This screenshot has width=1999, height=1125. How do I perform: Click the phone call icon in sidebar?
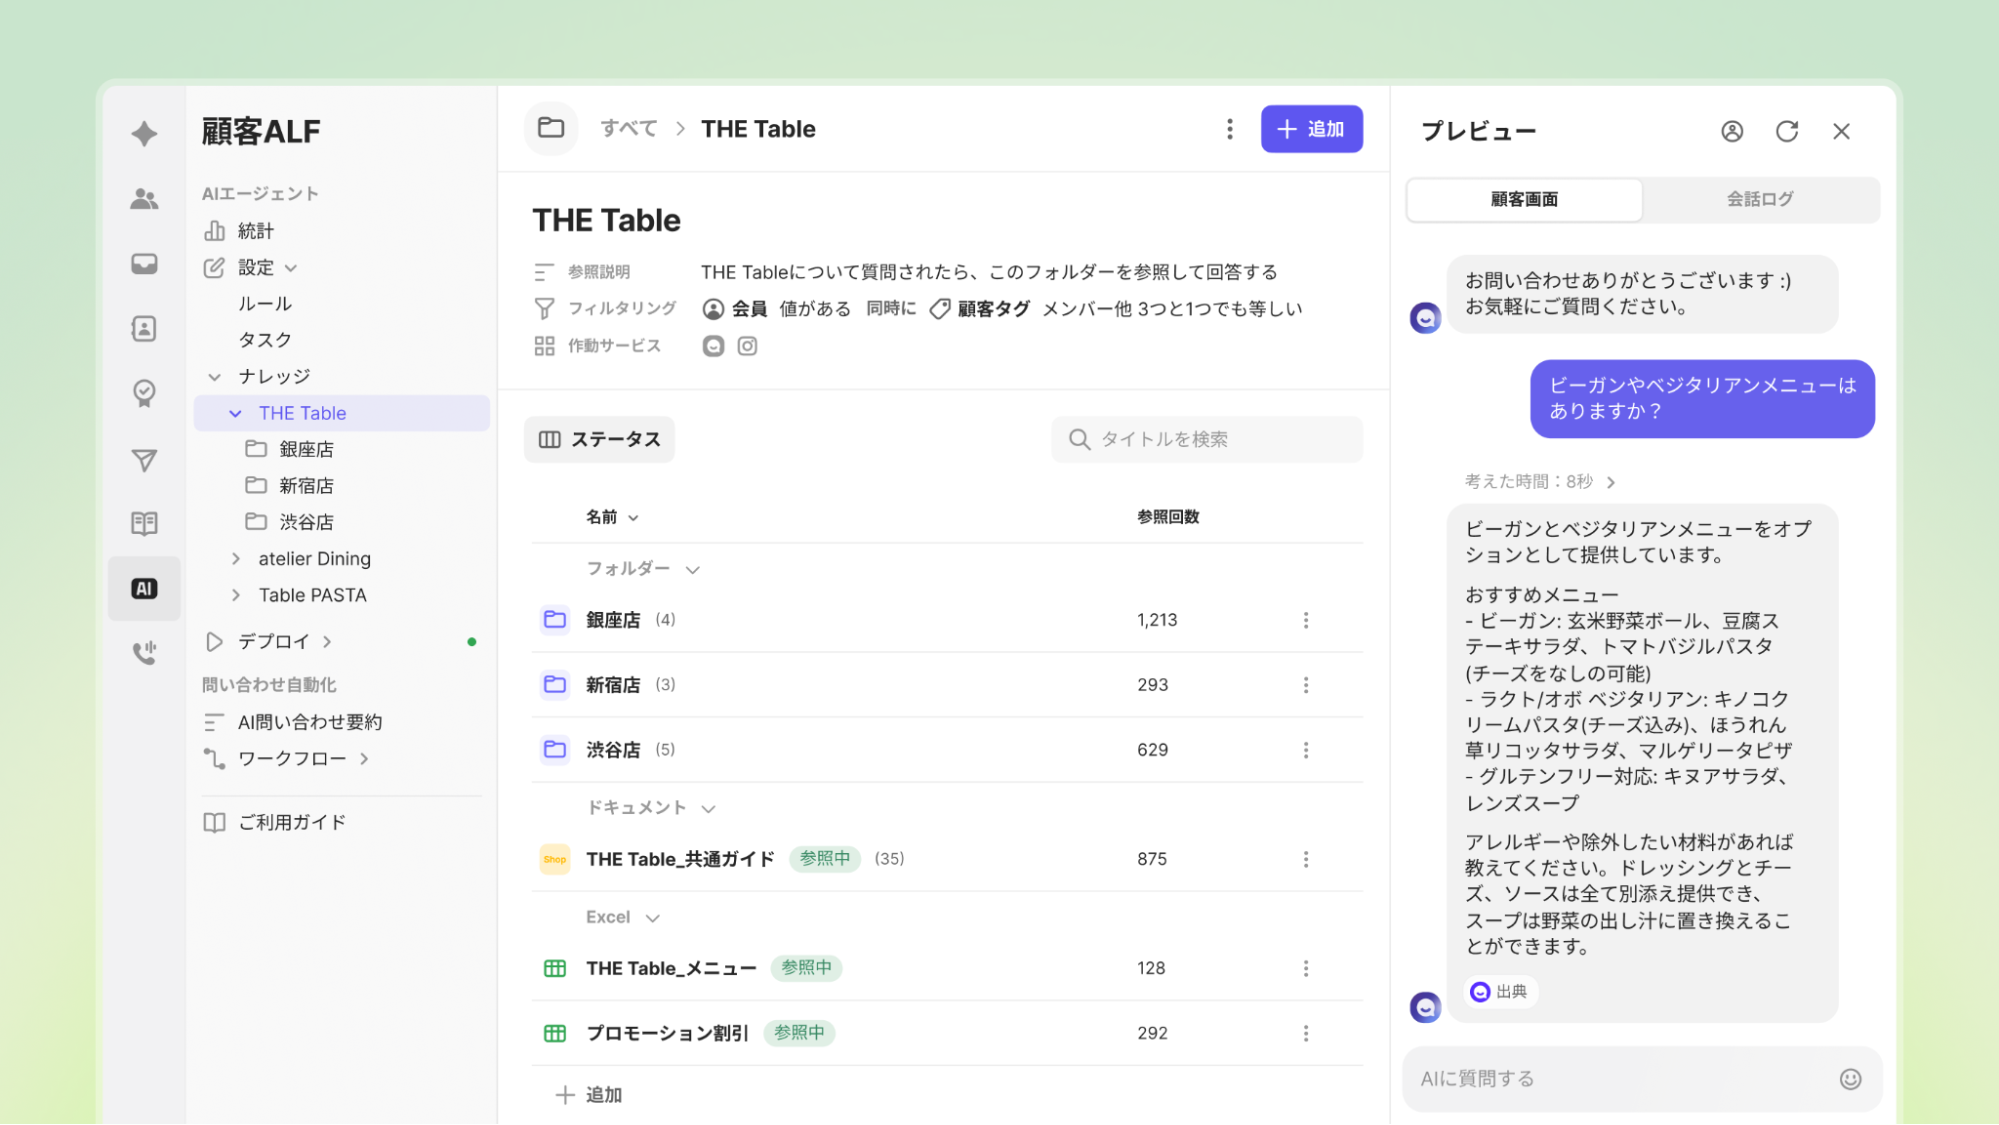pos(144,653)
